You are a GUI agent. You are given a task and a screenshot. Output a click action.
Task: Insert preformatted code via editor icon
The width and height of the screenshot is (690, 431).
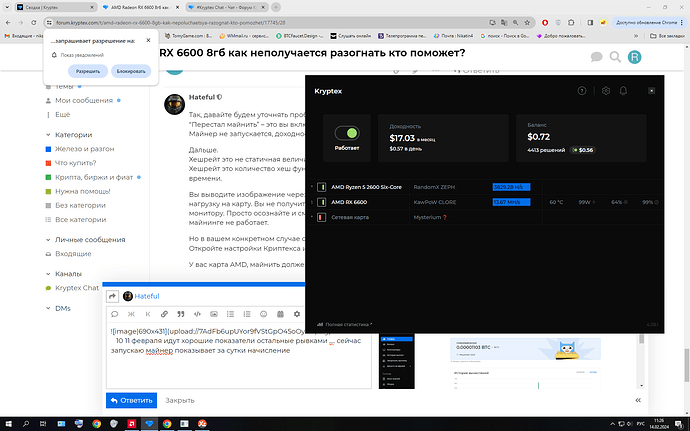197,314
